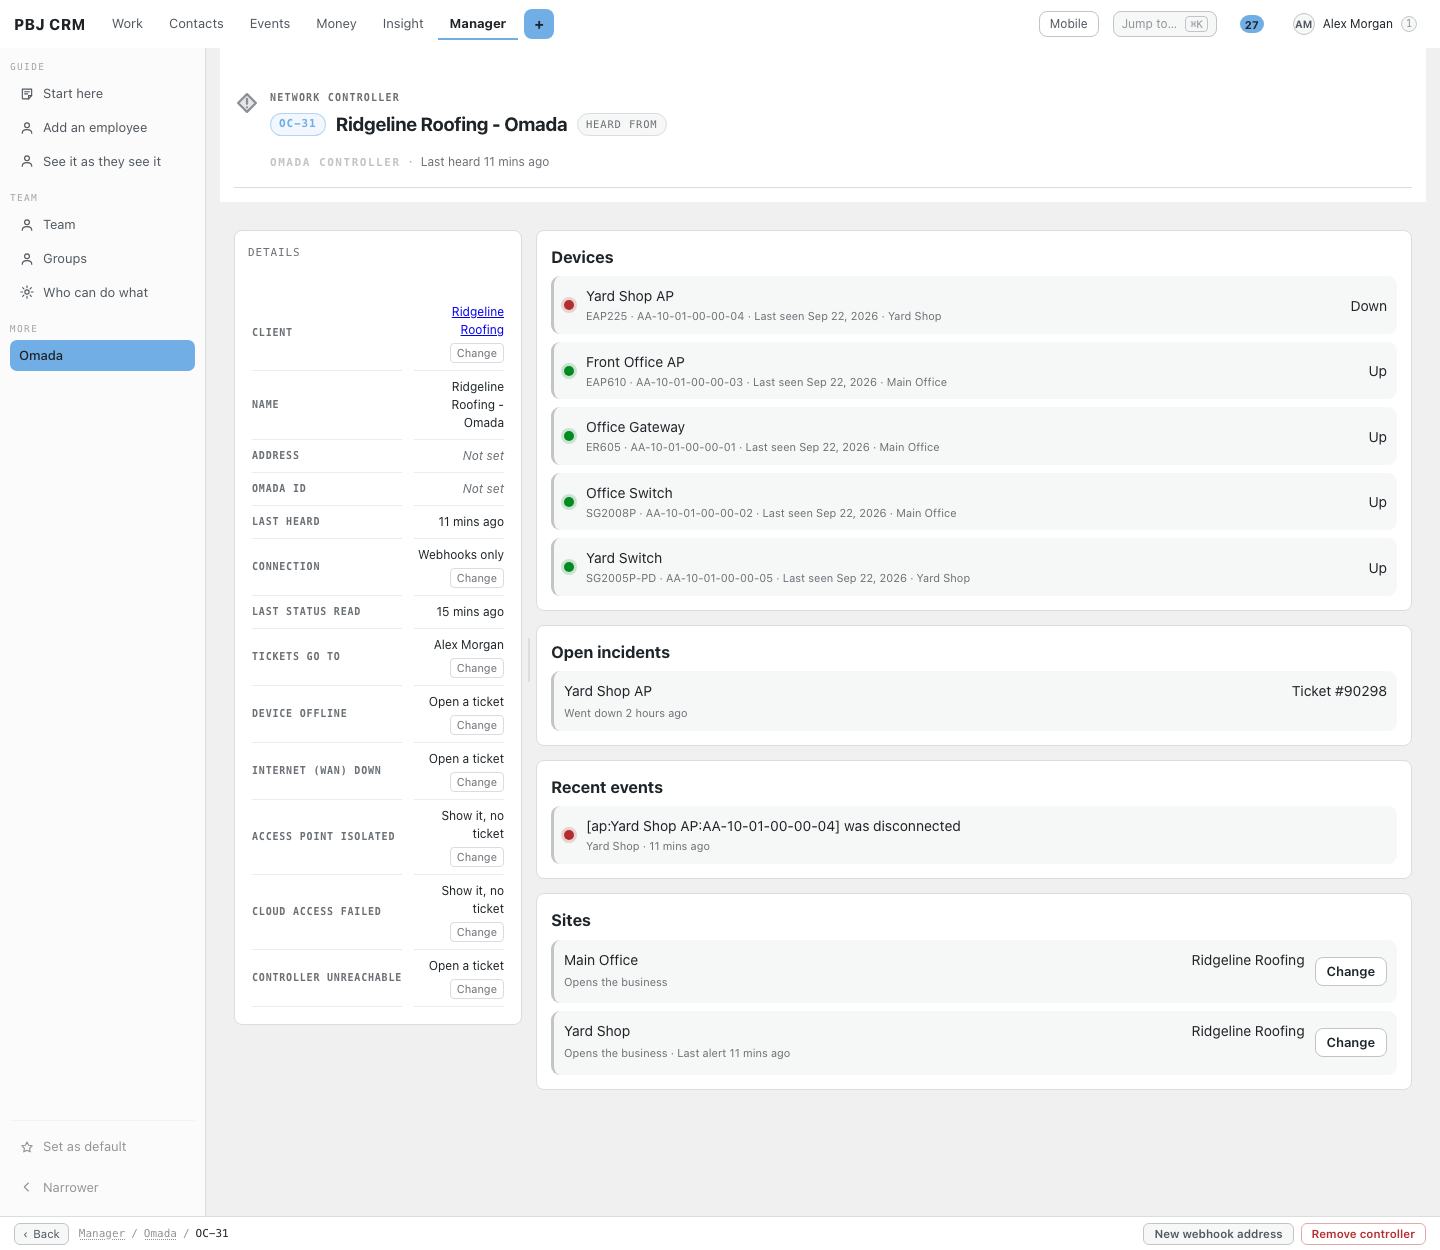
Task: Go Back using the footer button
Action: (42, 1234)
